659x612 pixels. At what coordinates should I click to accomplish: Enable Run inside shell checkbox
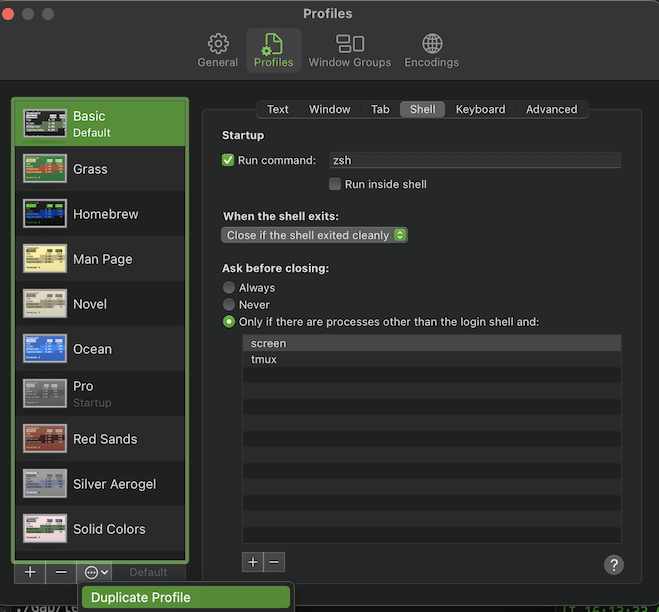tap(335, 184)
